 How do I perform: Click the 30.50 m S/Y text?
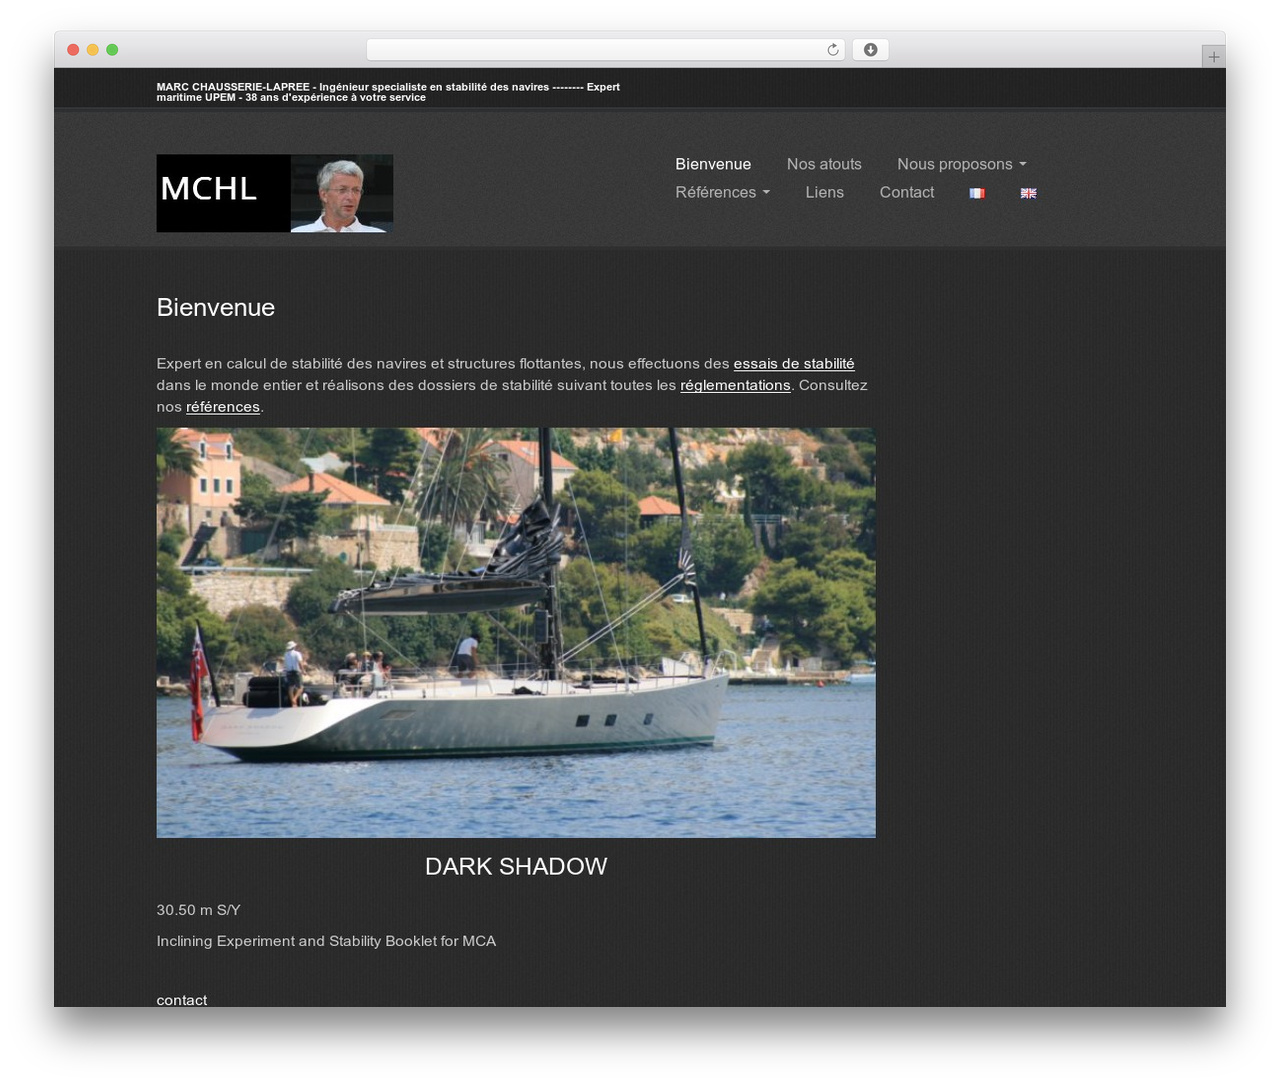point(199,910)
